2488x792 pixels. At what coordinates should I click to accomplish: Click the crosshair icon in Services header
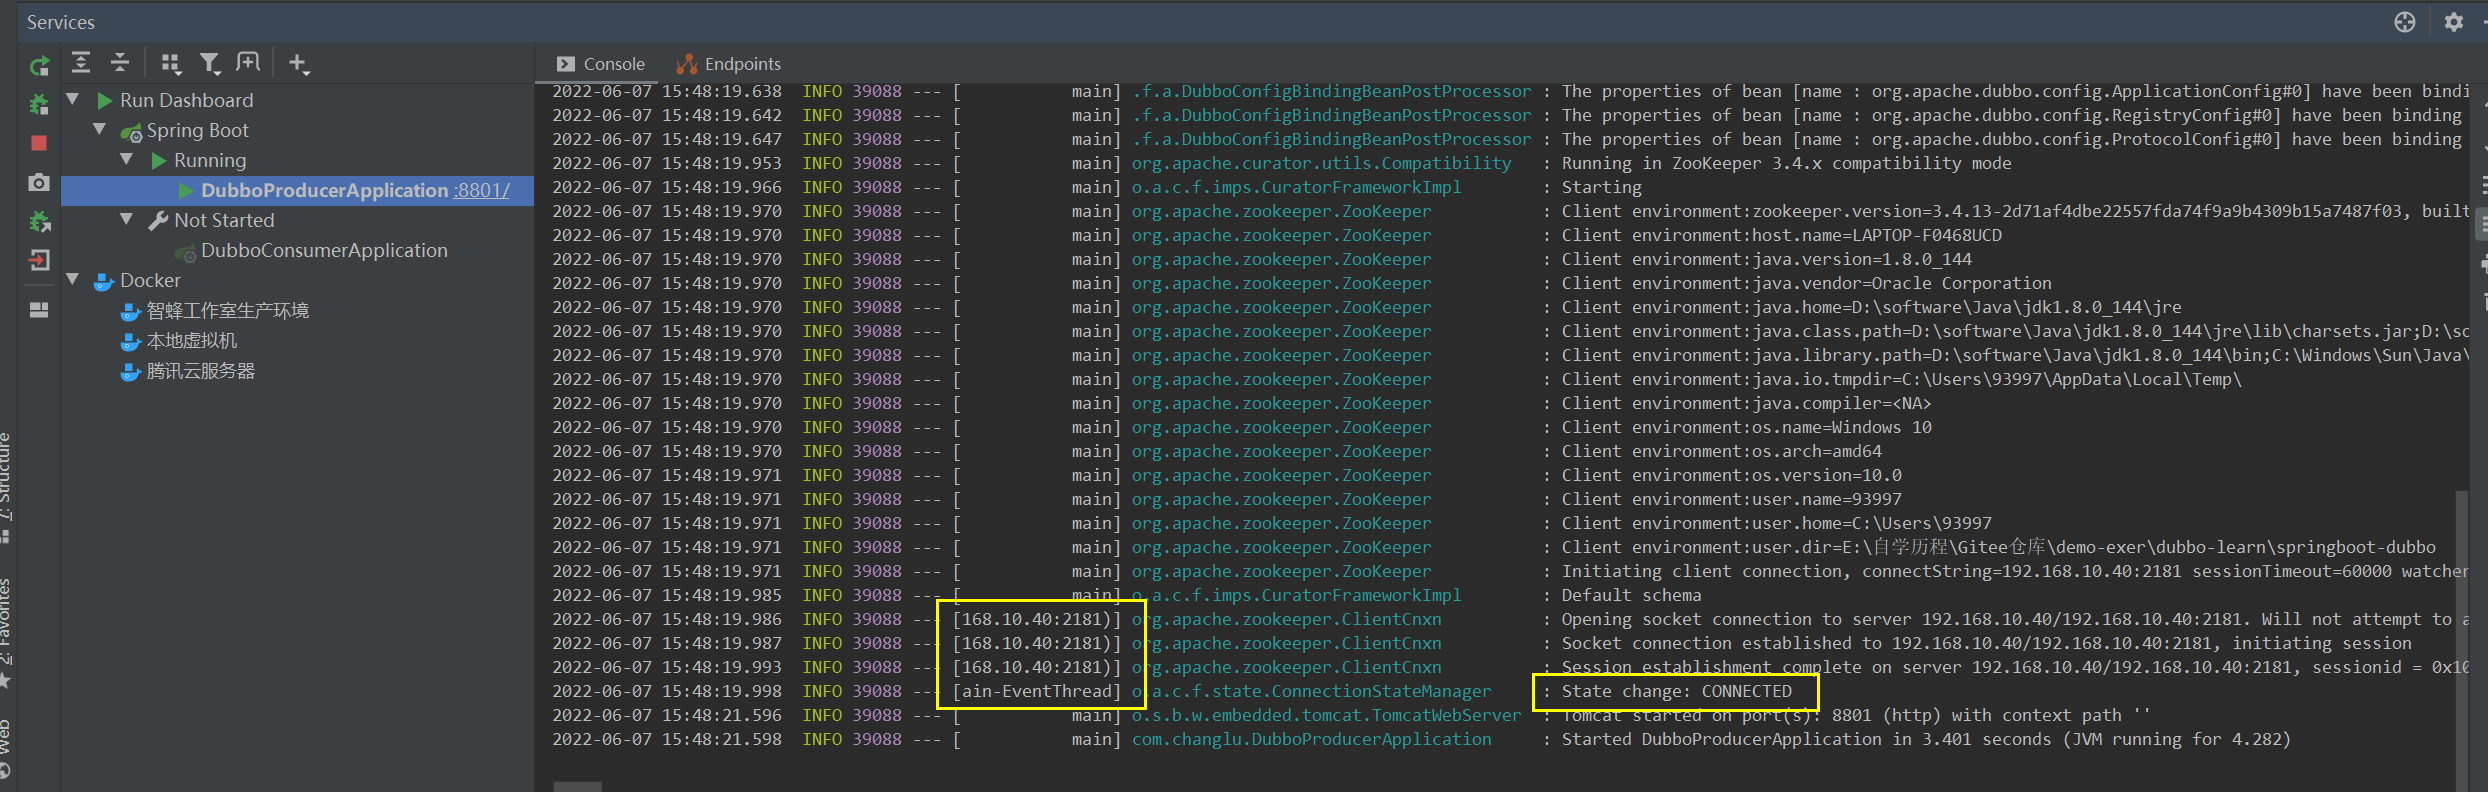pos(2405,22)
